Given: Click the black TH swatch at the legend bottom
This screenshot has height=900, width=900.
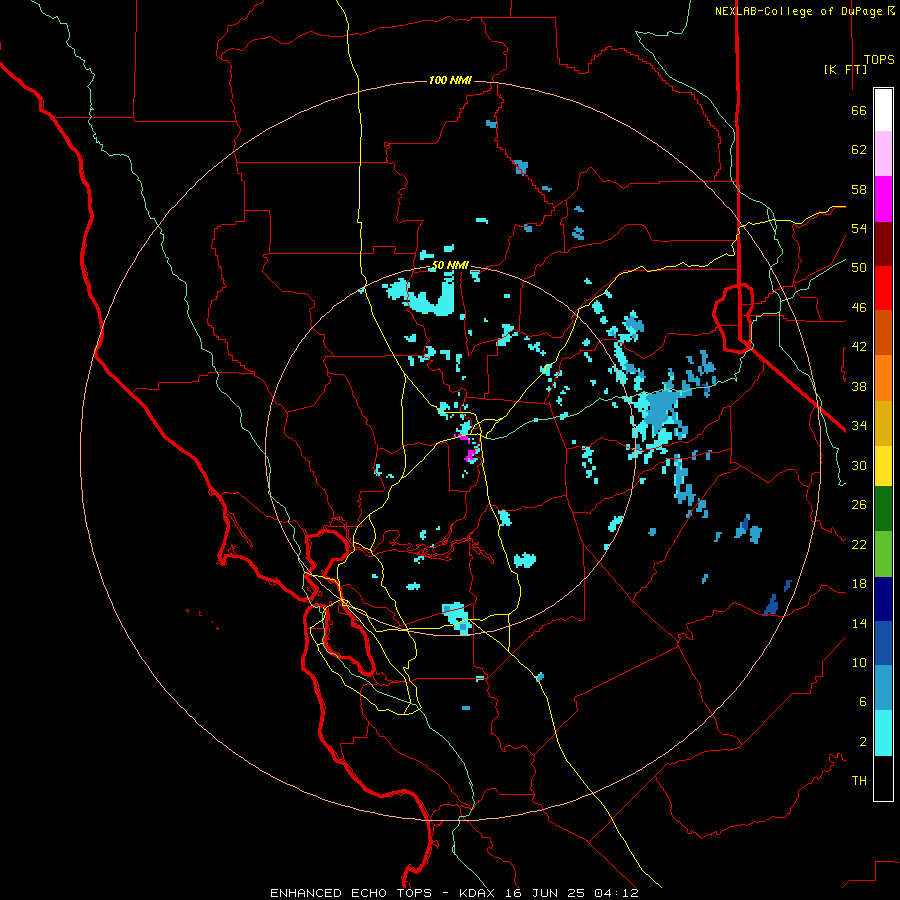Looking at the screenshot, I should pos(883,778).
